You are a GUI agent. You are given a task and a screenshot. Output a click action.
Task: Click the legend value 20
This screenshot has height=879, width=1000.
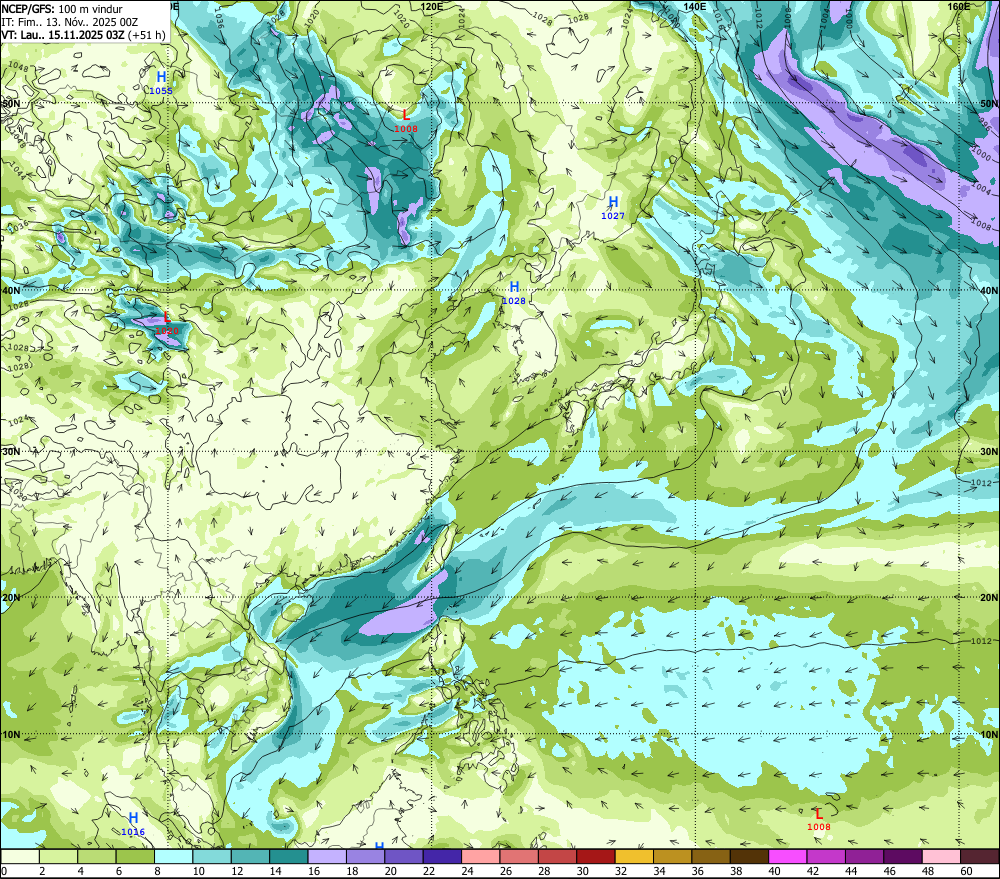click(x=390, y=871)
